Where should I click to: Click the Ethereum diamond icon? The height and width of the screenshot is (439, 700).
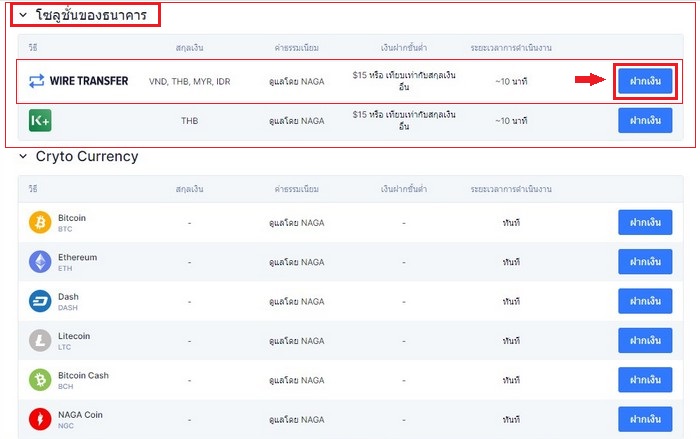point(40,262)
